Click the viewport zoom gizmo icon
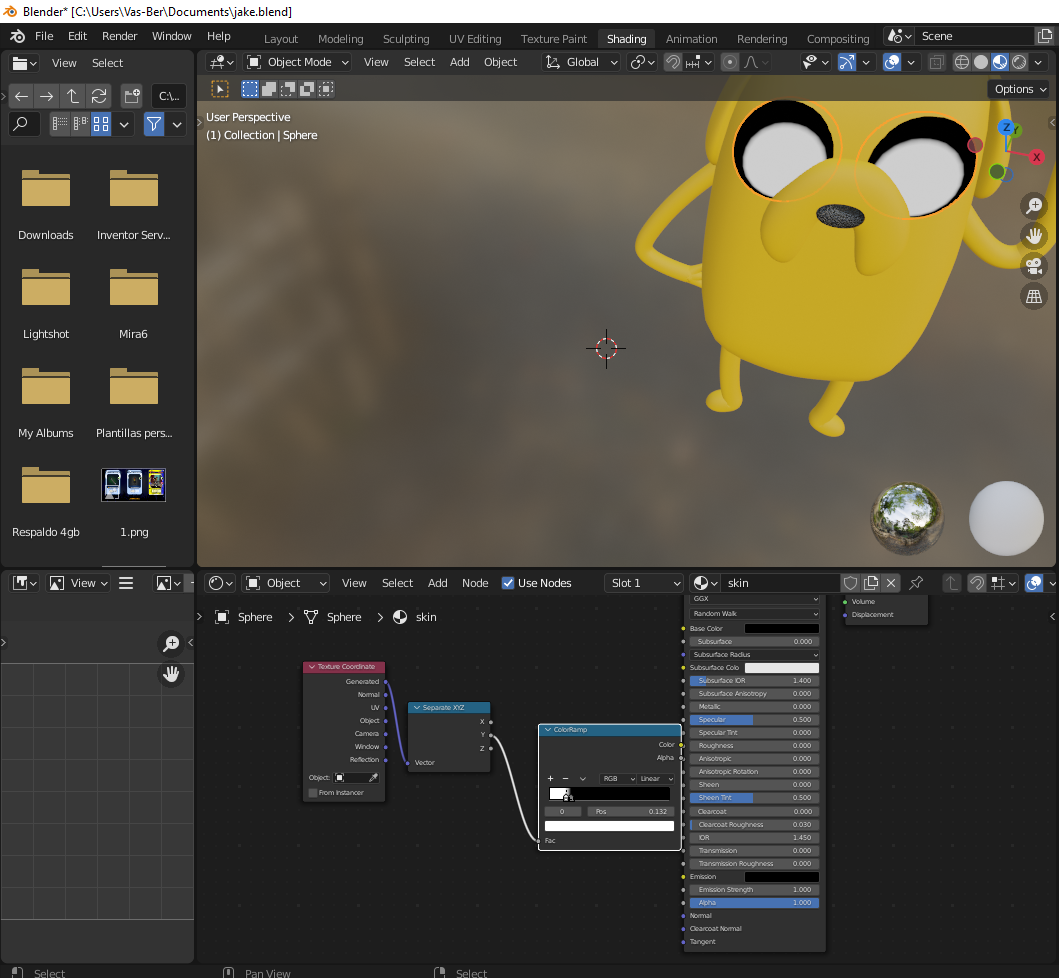1059x978 pixels. [1034, 205]
